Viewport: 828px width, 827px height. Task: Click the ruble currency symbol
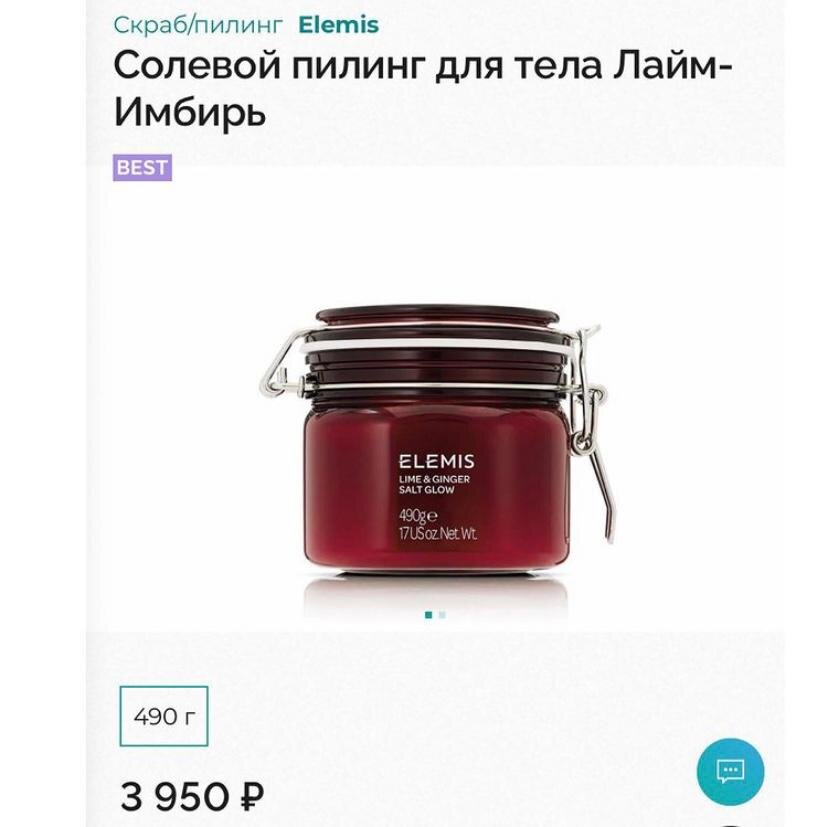[x=251, y=796]
